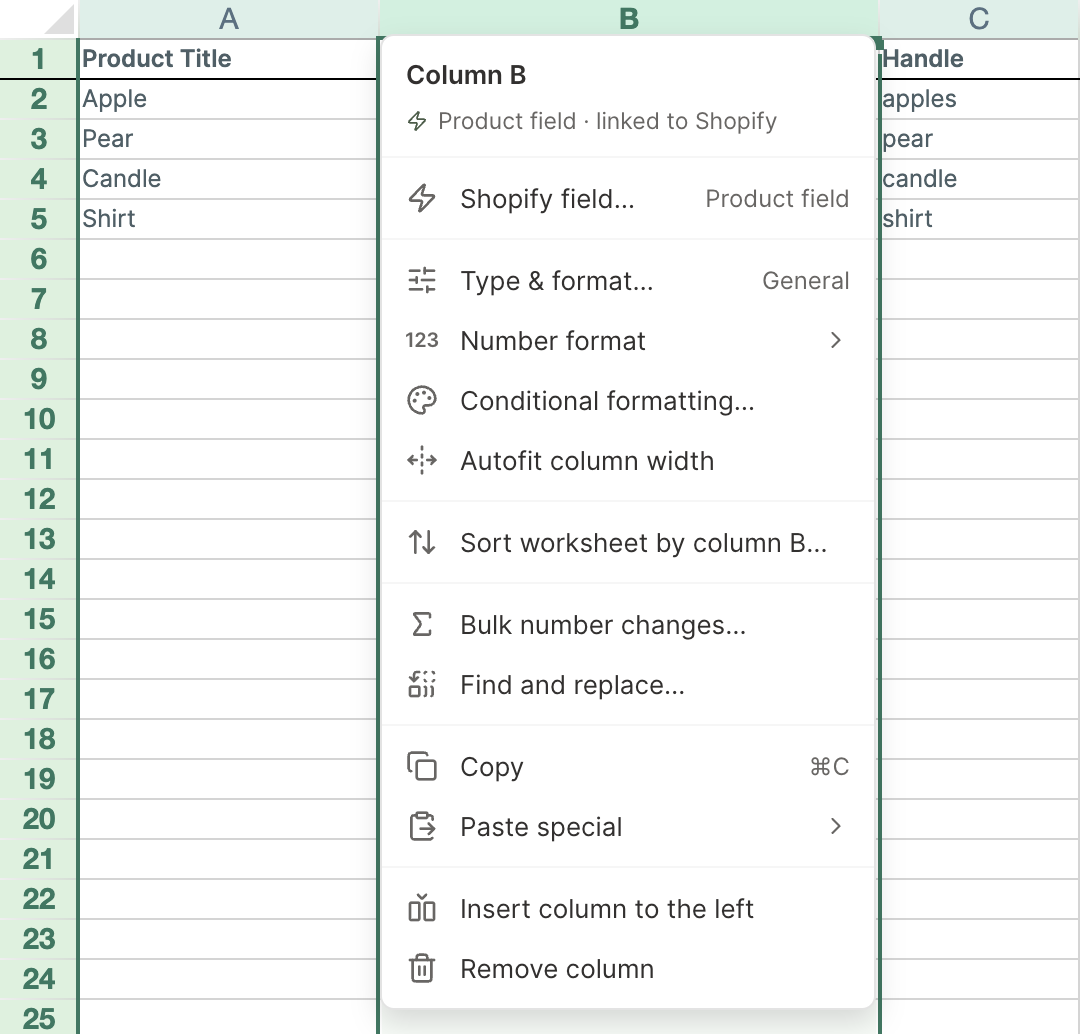Open Bulk number changes... dialog

point(627,624)
